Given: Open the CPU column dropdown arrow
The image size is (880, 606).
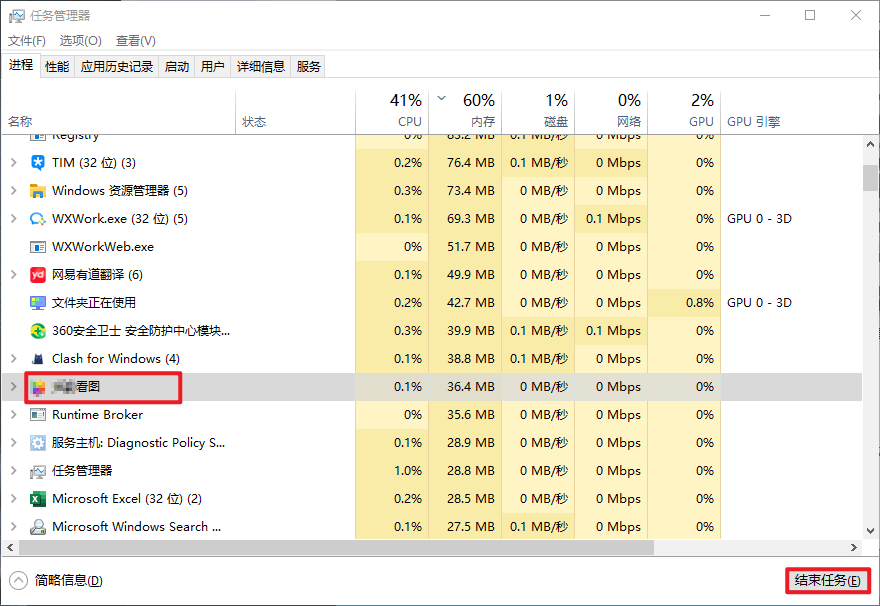Looking at the screenshot, I should coord(440,100).
